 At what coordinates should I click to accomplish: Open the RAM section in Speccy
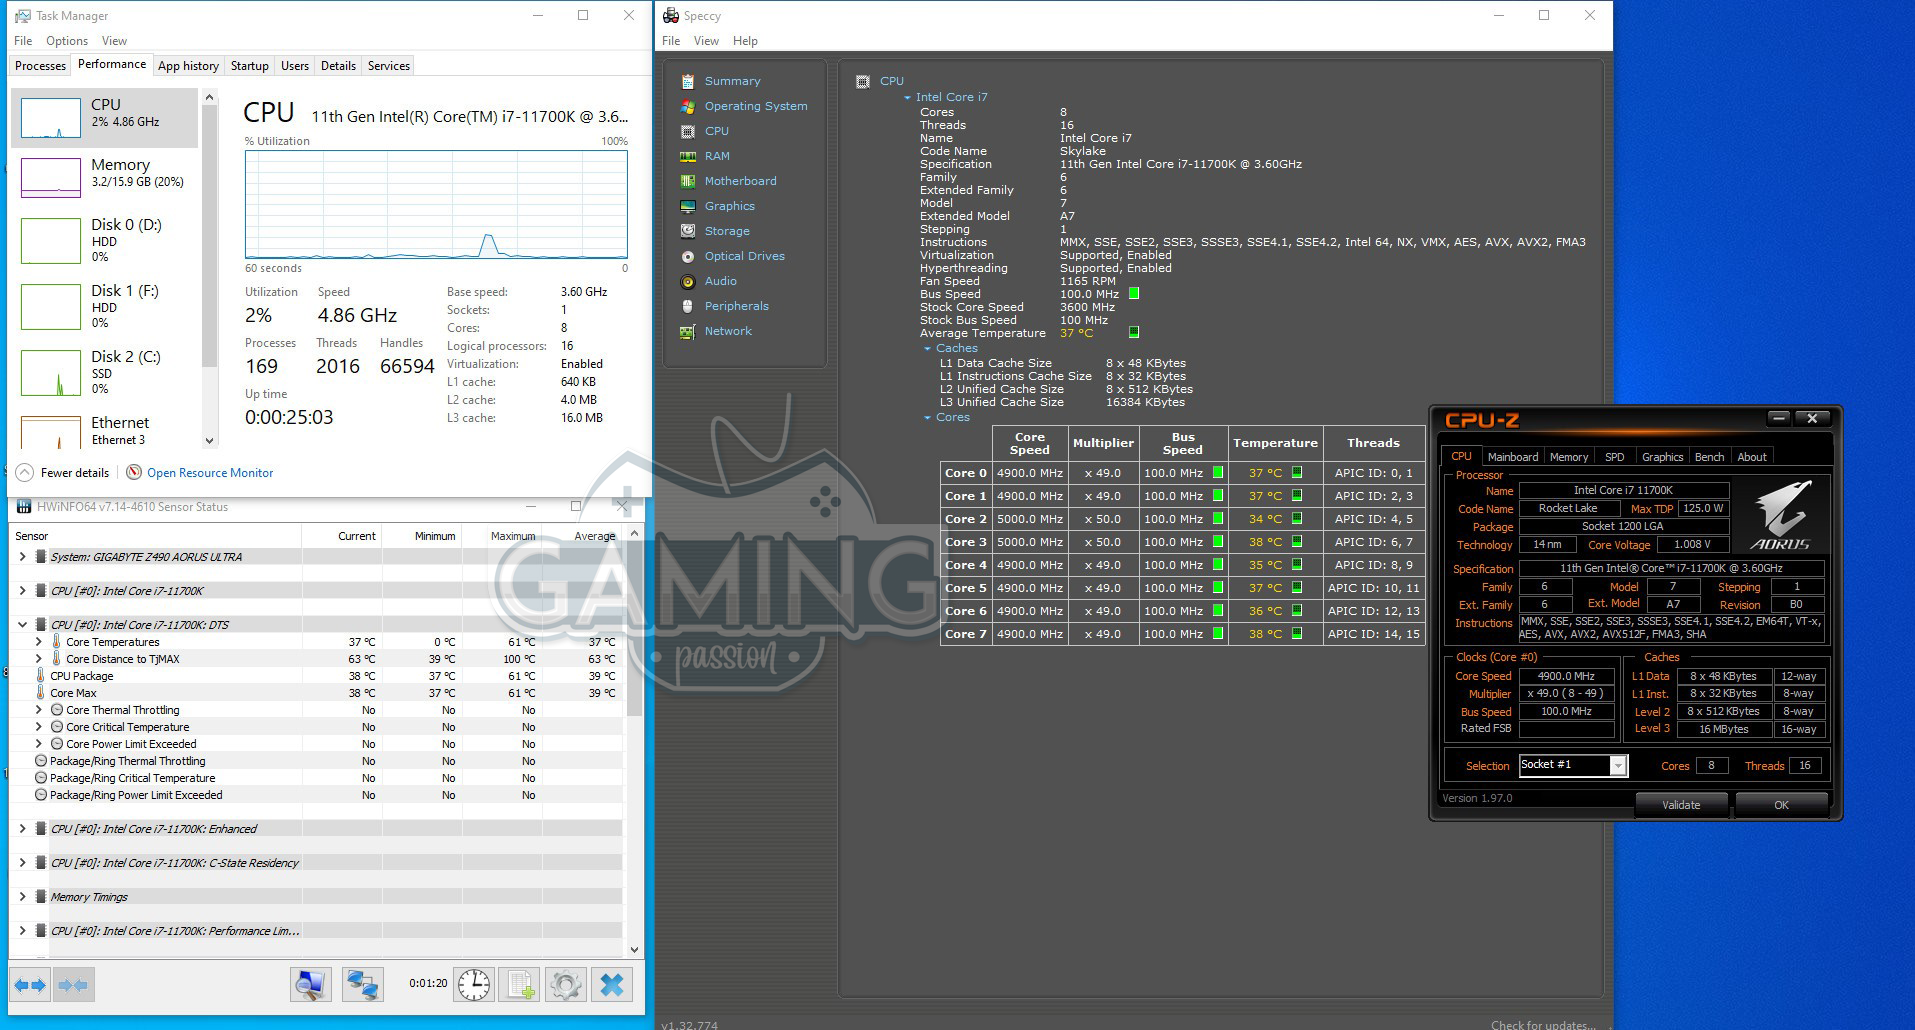716,156
